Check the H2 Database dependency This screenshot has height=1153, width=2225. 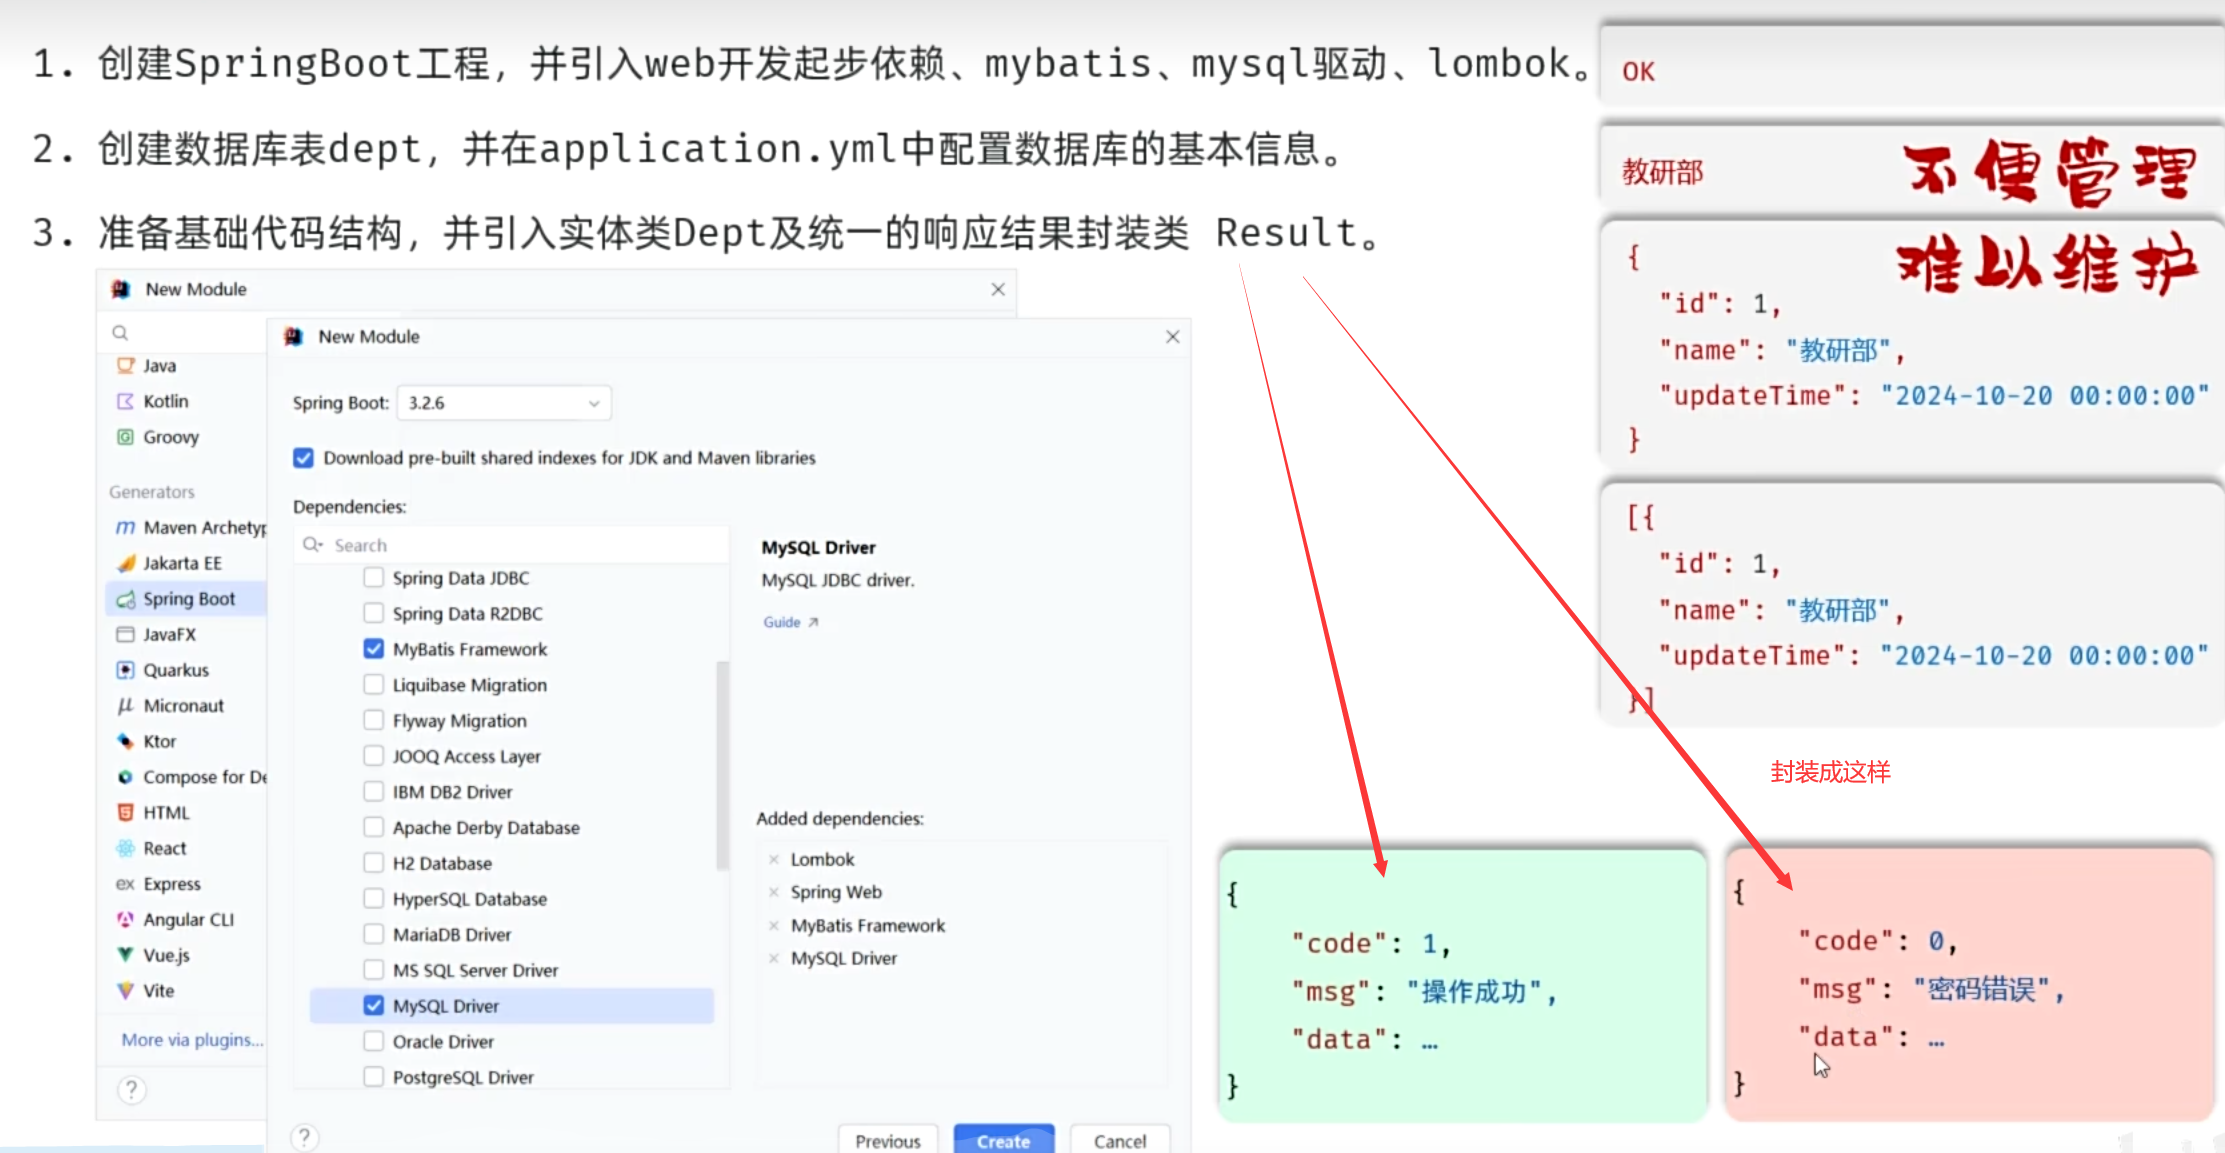[374, 863]
